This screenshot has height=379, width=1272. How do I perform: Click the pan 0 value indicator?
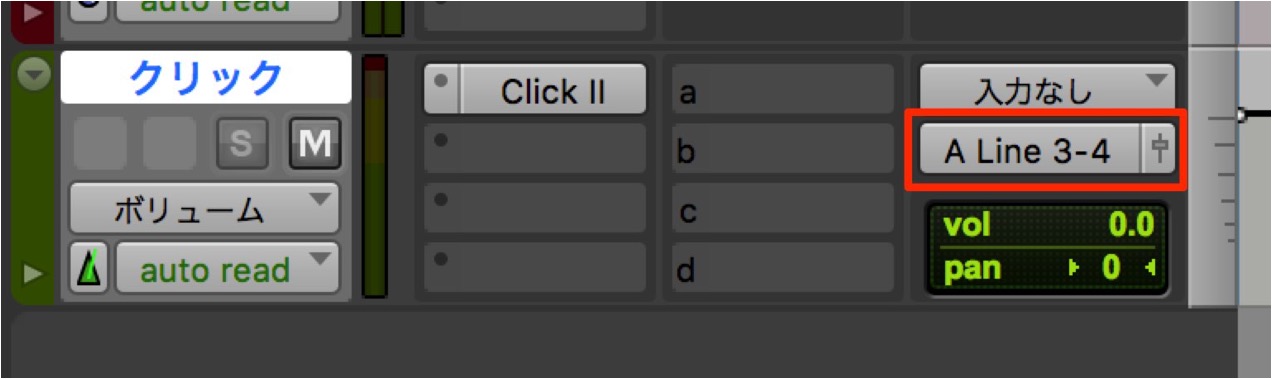click(1048, 267)
